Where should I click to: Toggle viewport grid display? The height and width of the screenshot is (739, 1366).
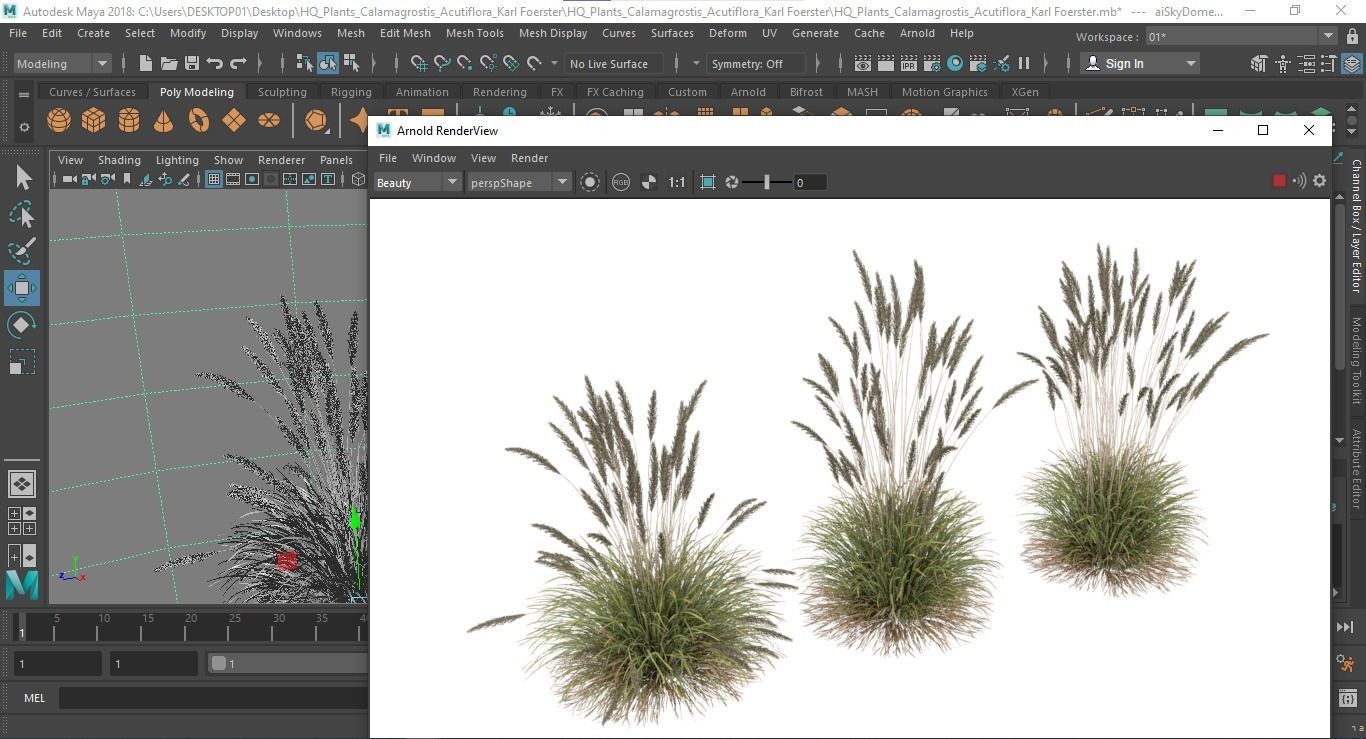(x=213, y=179)
